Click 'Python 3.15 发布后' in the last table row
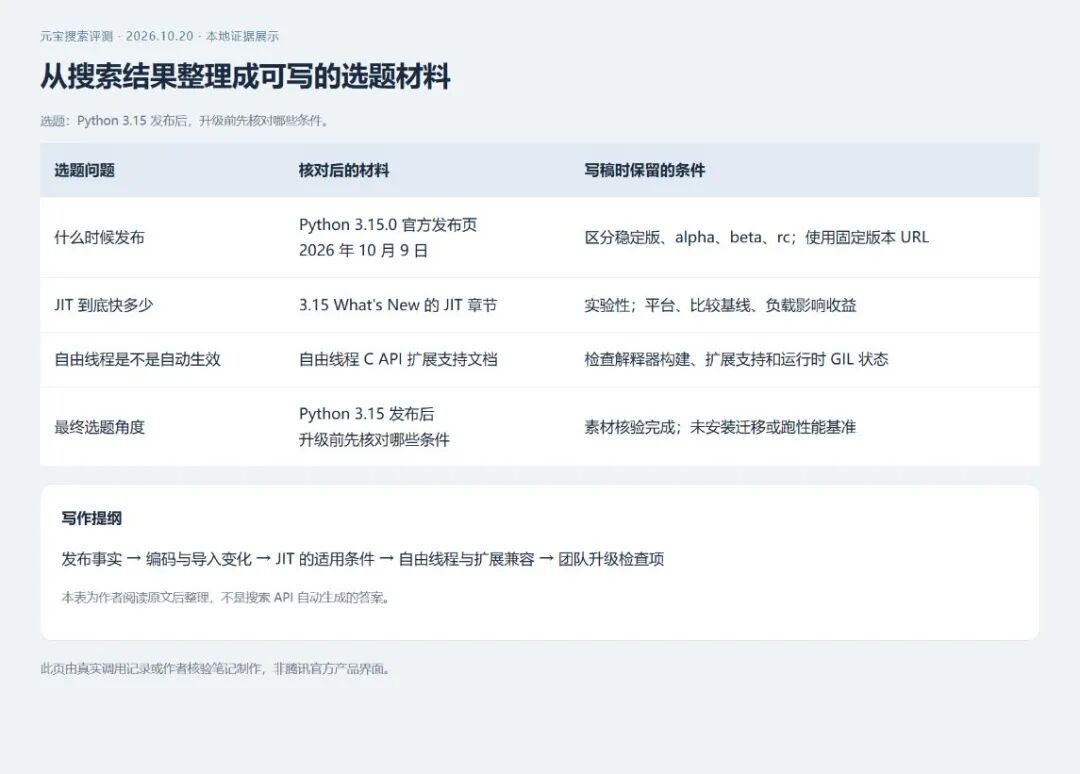This screenshot has width=1080, height=774. tap(366, 414)
